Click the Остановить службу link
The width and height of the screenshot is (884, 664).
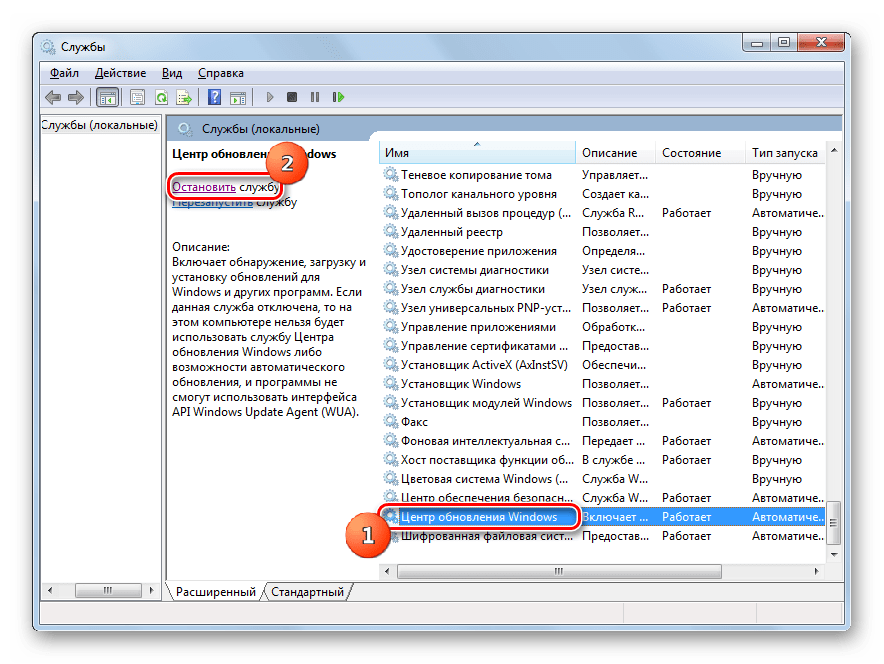coord(204,186)
